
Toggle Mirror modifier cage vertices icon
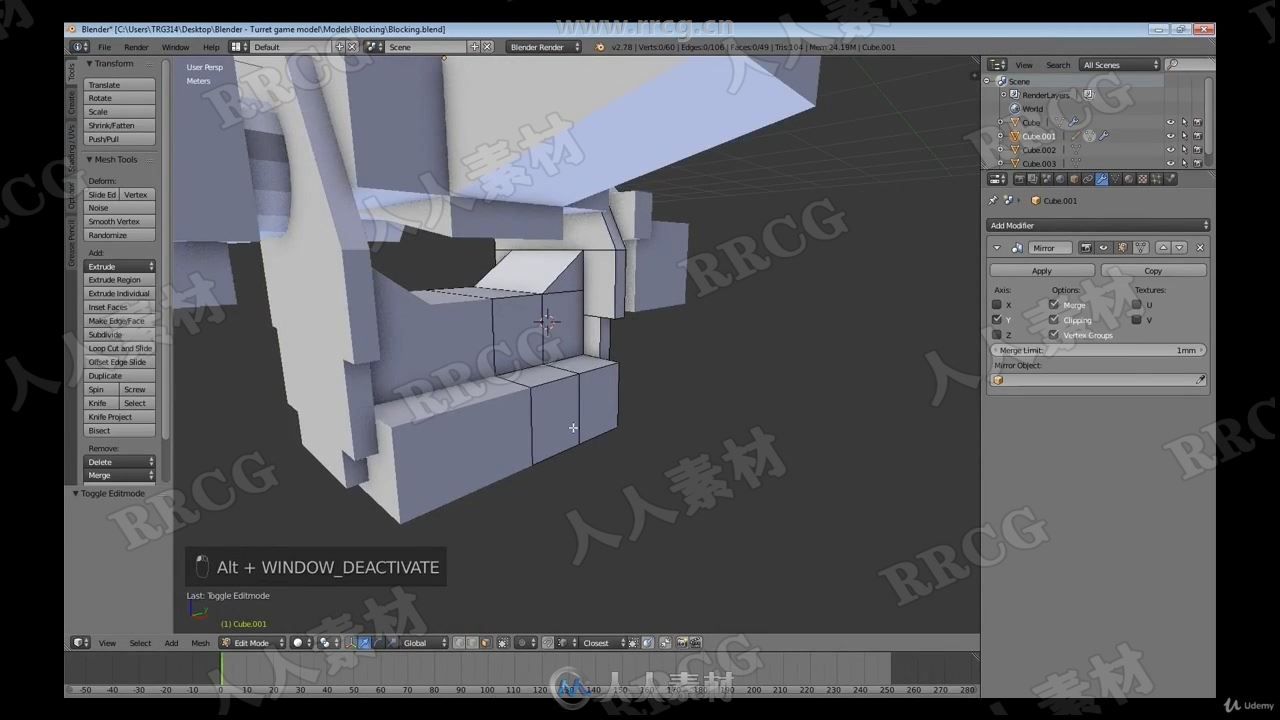click(1141, 248)
